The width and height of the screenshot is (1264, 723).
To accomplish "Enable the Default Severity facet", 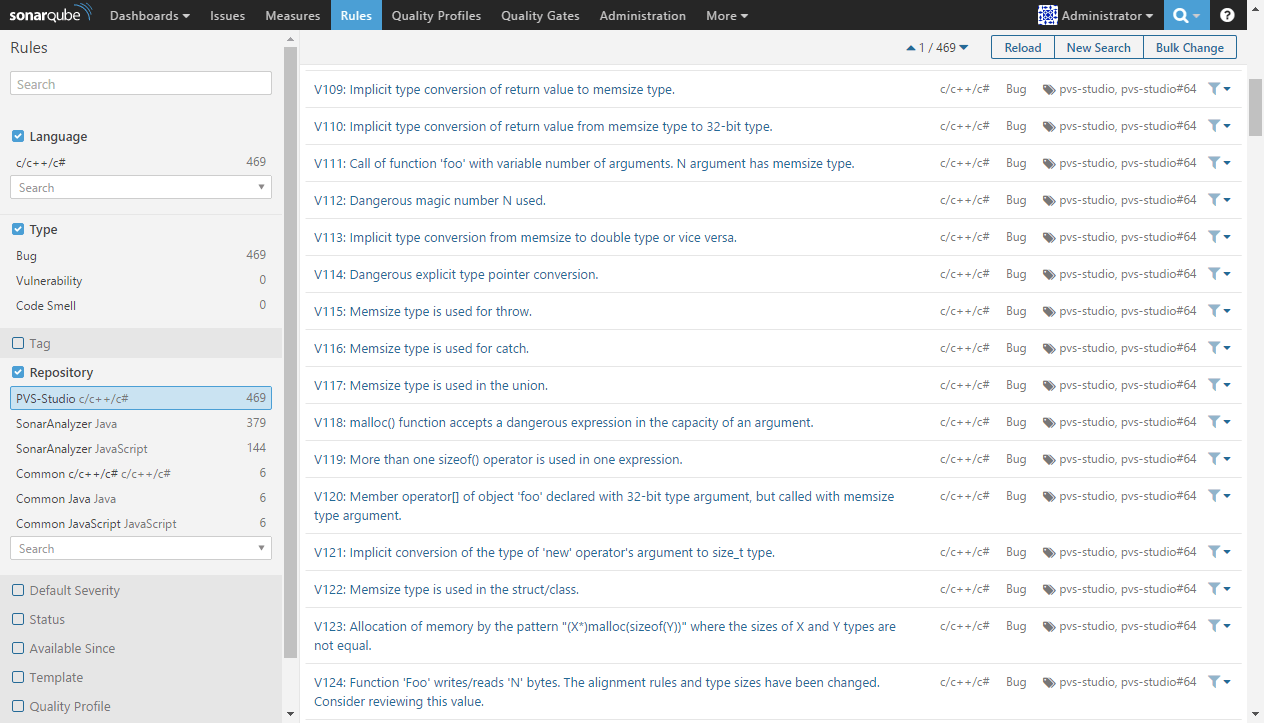I will 18,590.
